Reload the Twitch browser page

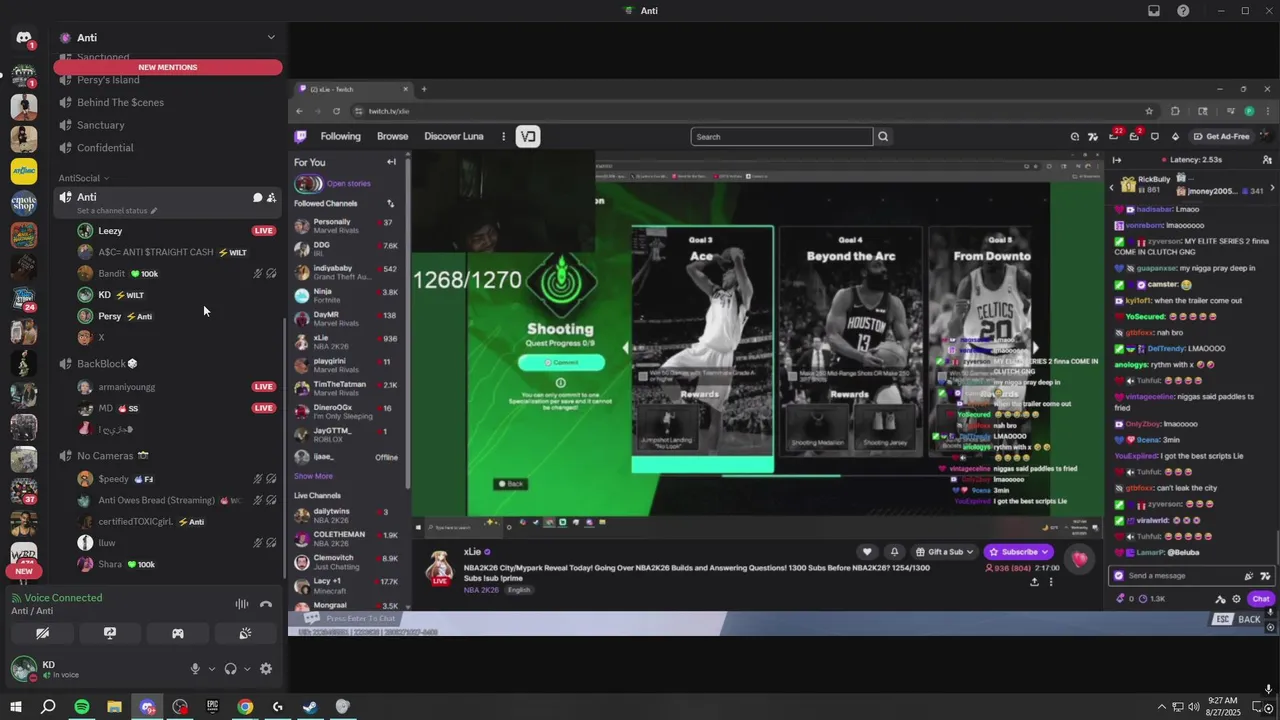click(x=336, y=111)
